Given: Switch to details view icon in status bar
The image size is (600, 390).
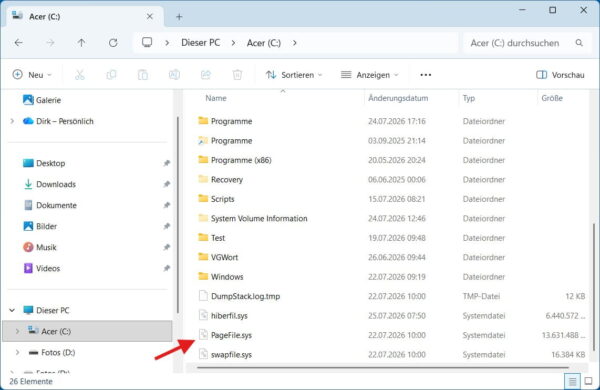Looking at the screenshot, I should point(572,381).
